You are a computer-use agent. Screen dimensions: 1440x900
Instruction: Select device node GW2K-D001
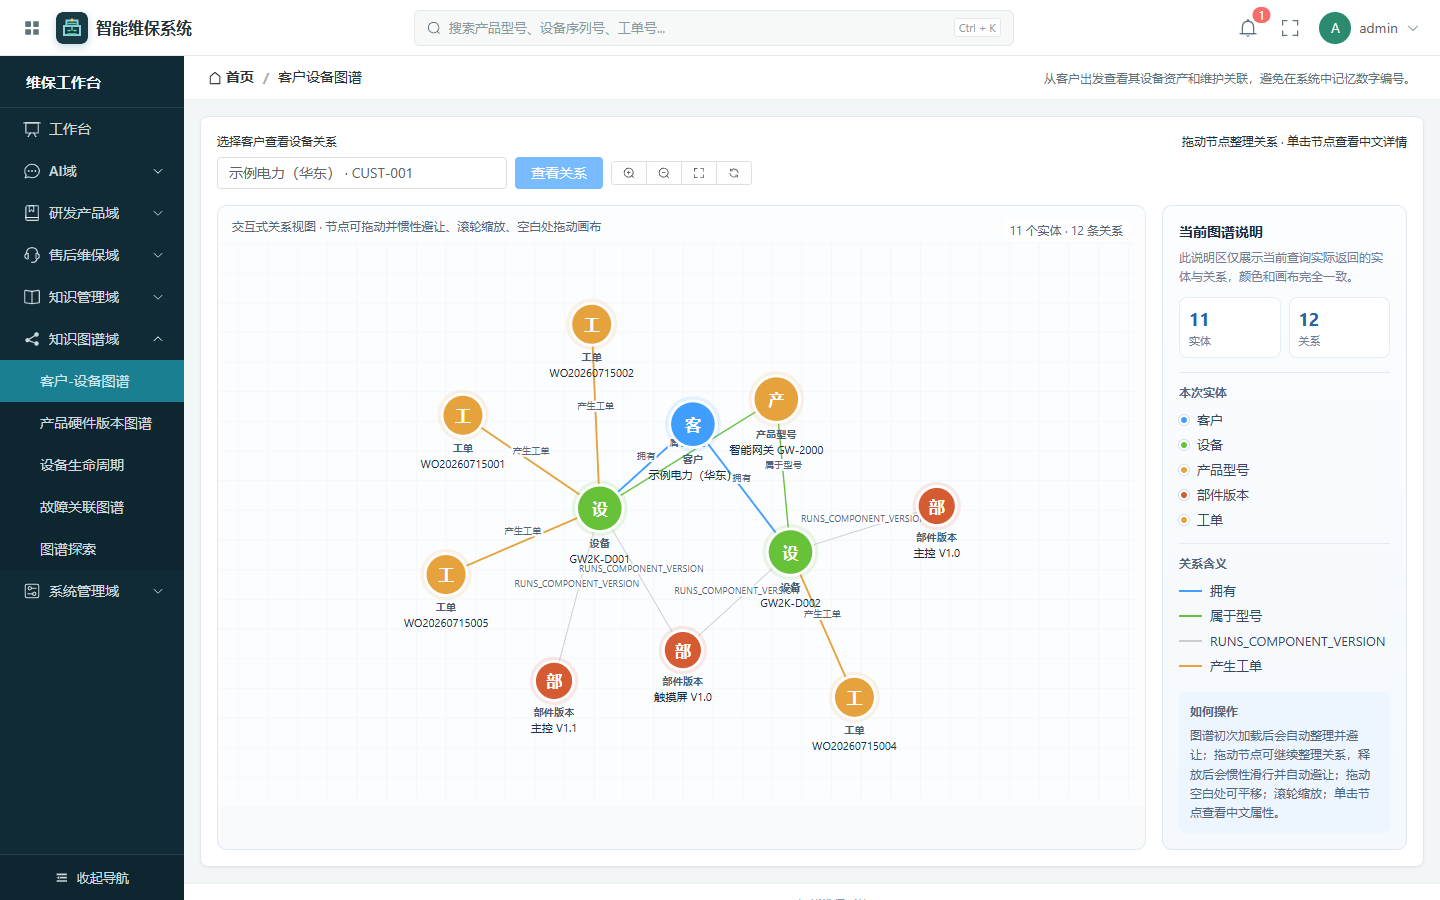tap(599, 508)
